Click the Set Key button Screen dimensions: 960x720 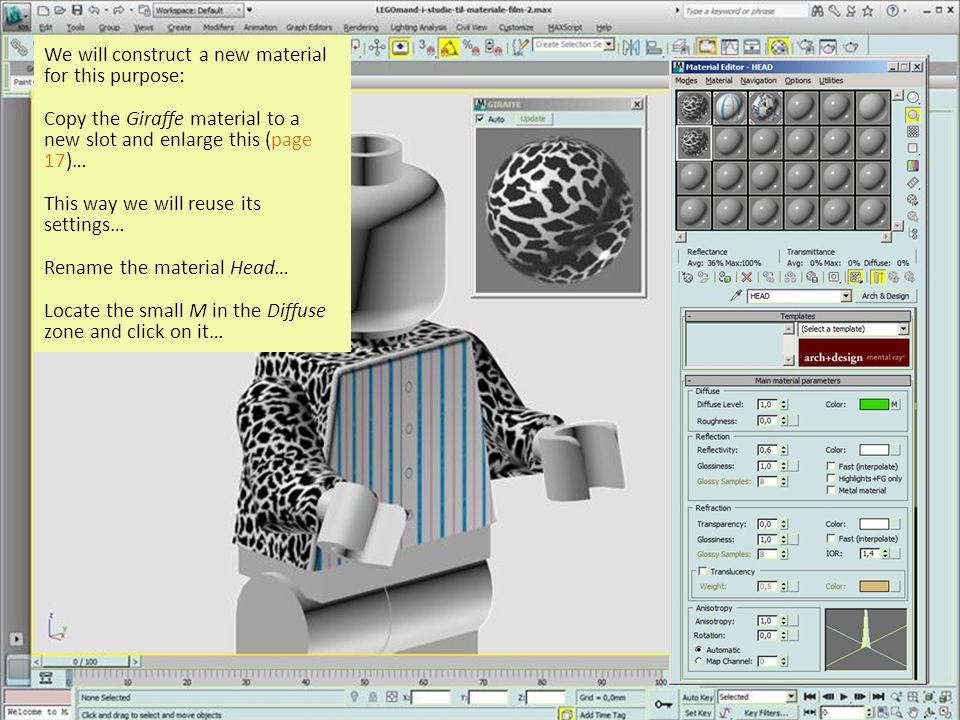(697, 713)
